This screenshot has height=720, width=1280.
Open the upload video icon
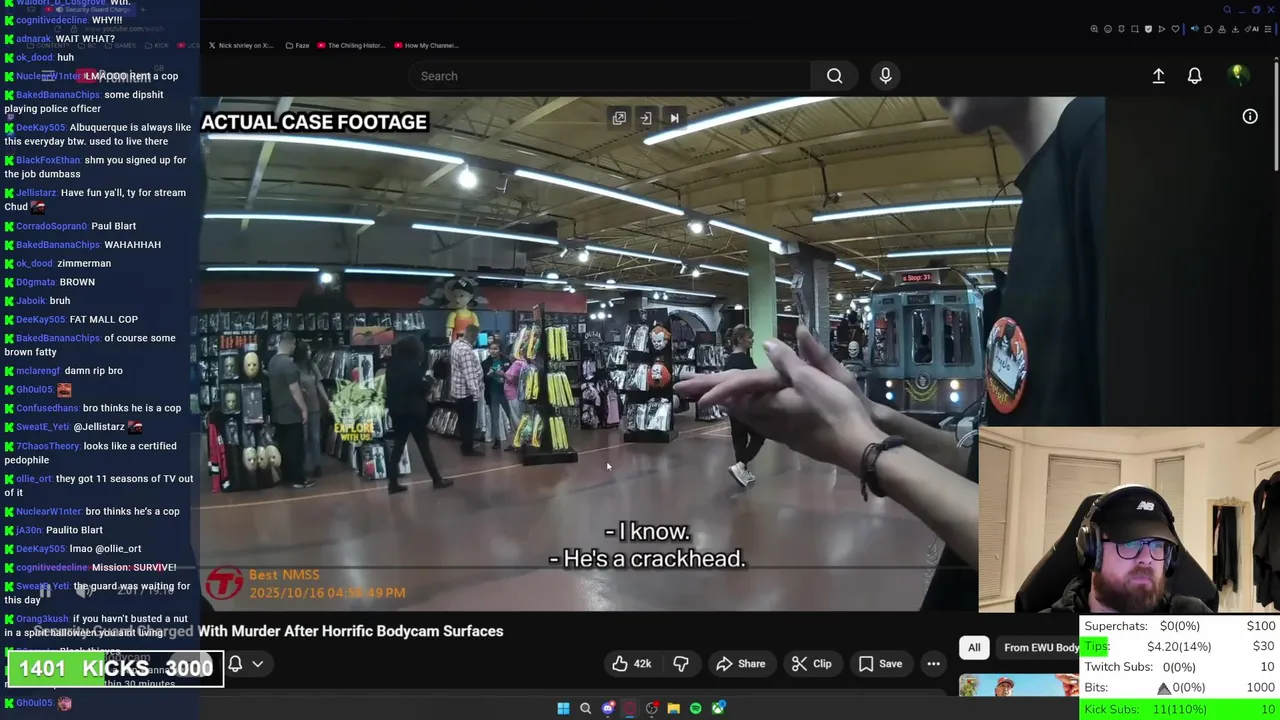pyautogui.click(x=1158, y=76)
